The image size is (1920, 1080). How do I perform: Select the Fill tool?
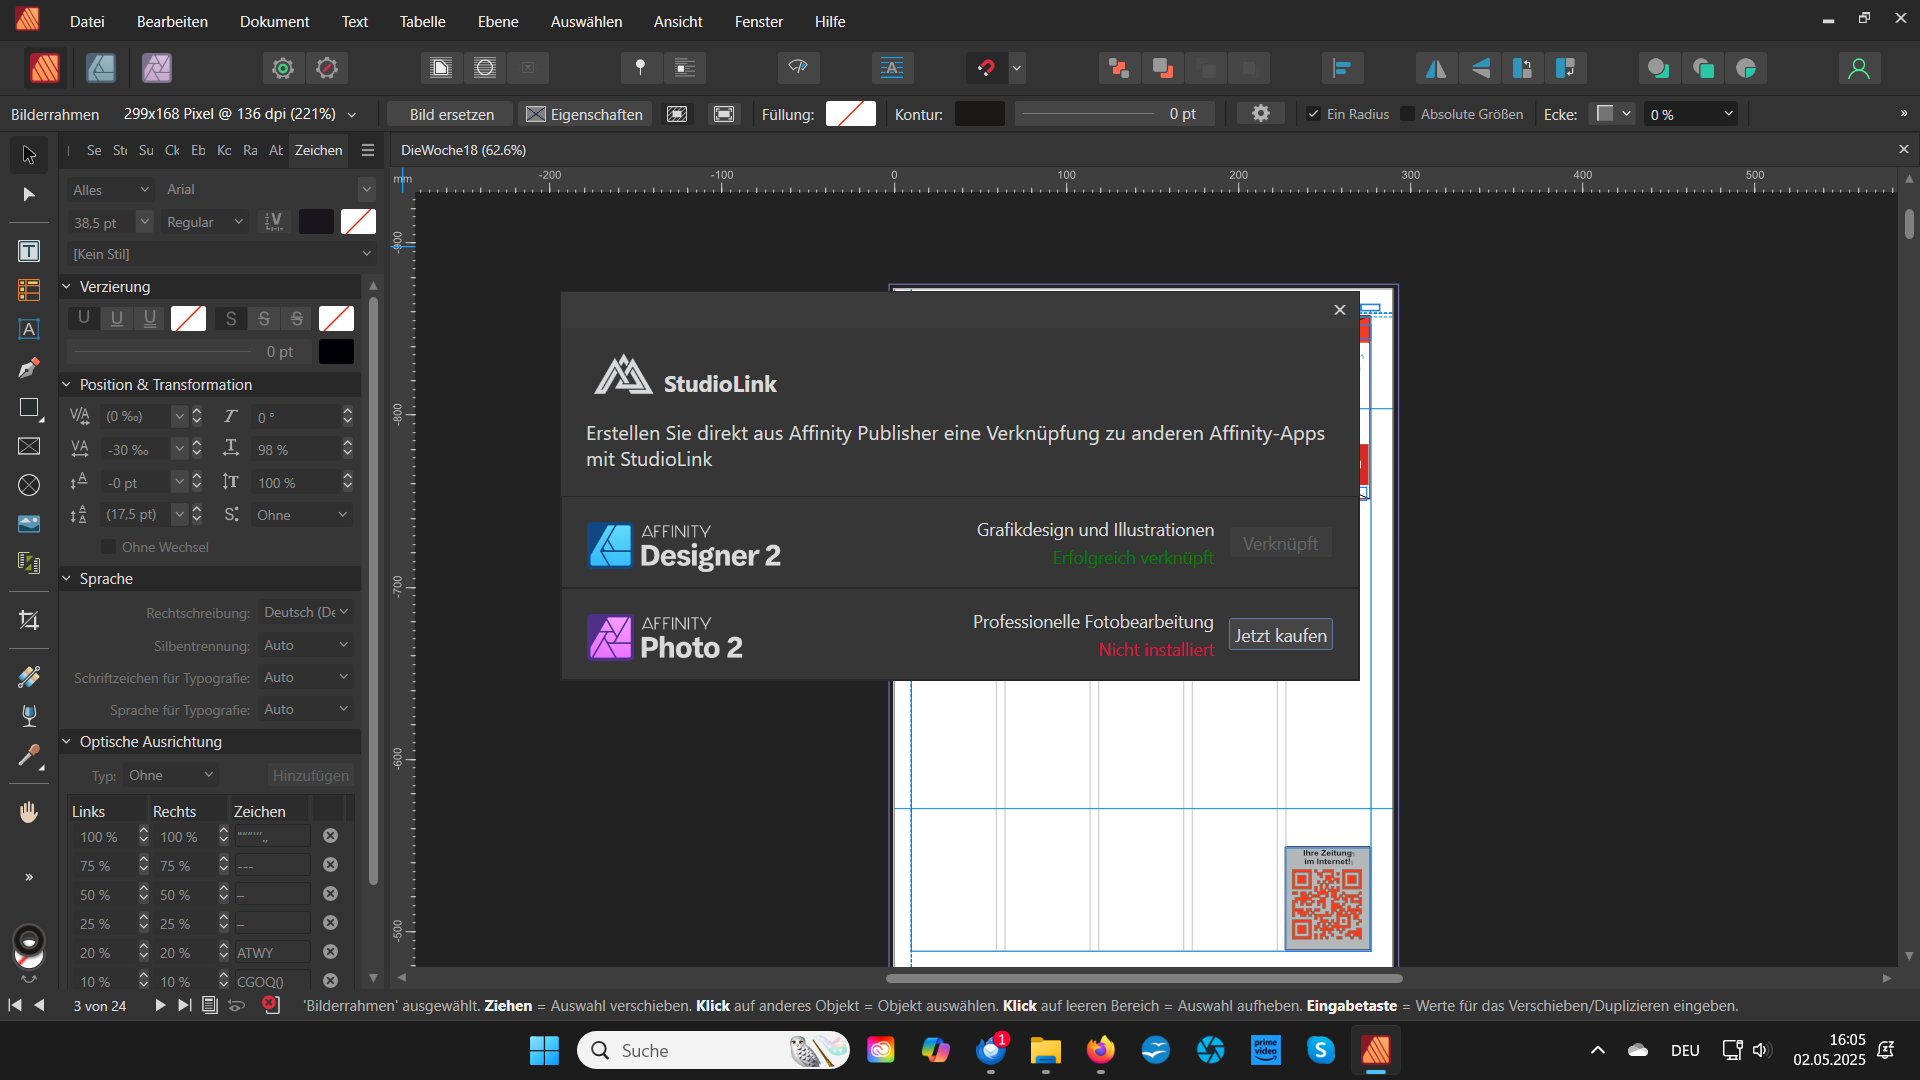(x=29, y=677)
